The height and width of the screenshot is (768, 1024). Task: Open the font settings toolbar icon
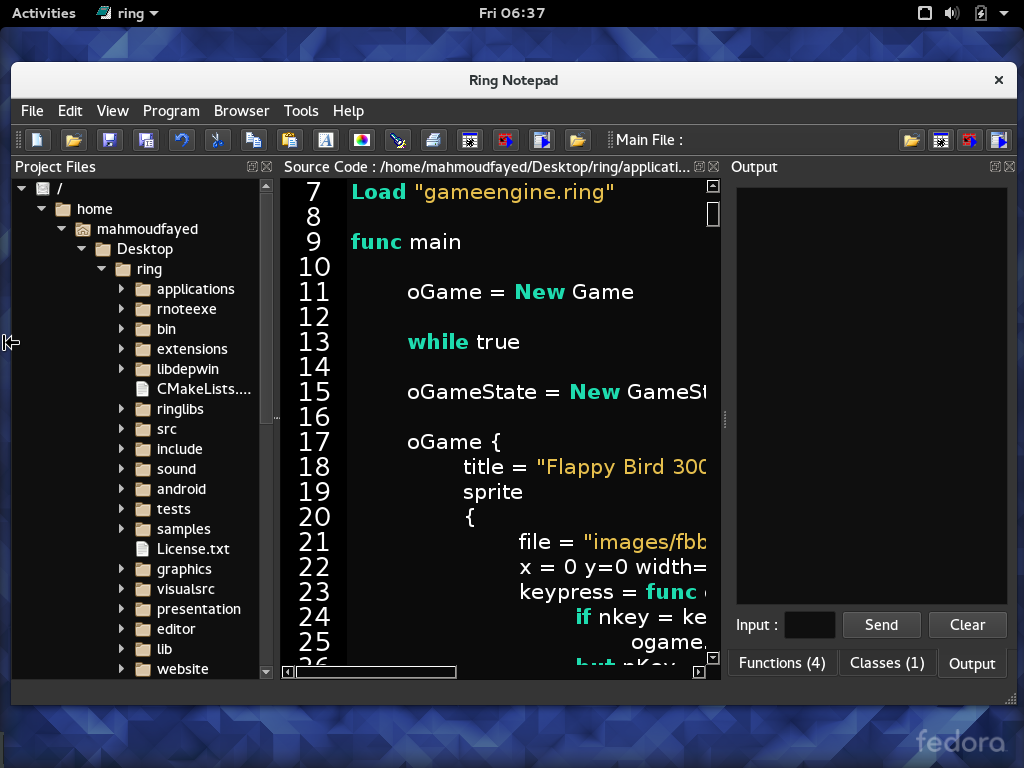[x=326, y=139]
